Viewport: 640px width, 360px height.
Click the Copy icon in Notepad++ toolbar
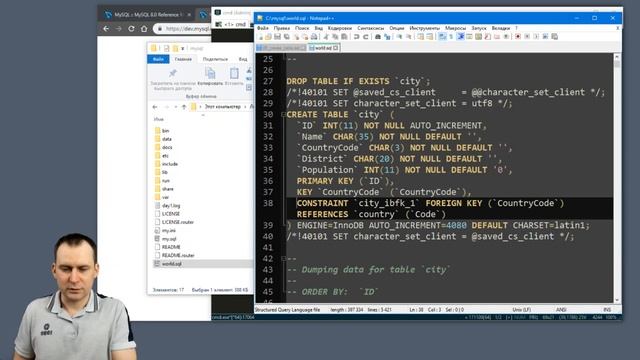pos(335,37)
